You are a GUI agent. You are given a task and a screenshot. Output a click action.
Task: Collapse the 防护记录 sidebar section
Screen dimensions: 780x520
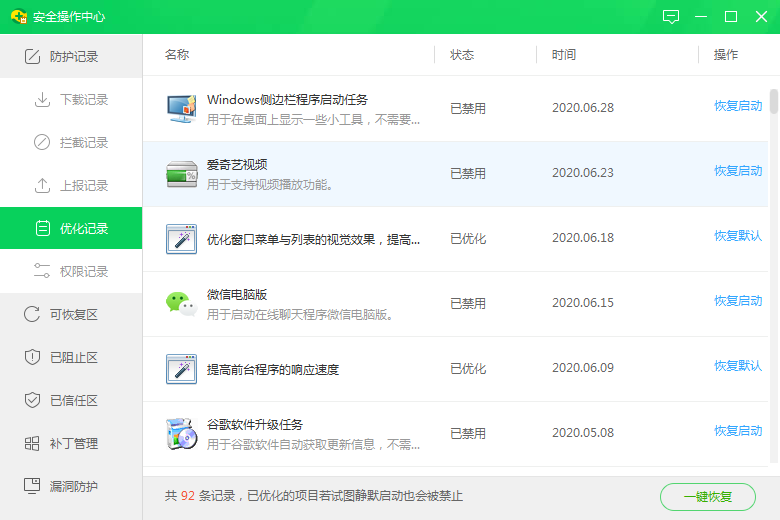[x=71, y=57]
